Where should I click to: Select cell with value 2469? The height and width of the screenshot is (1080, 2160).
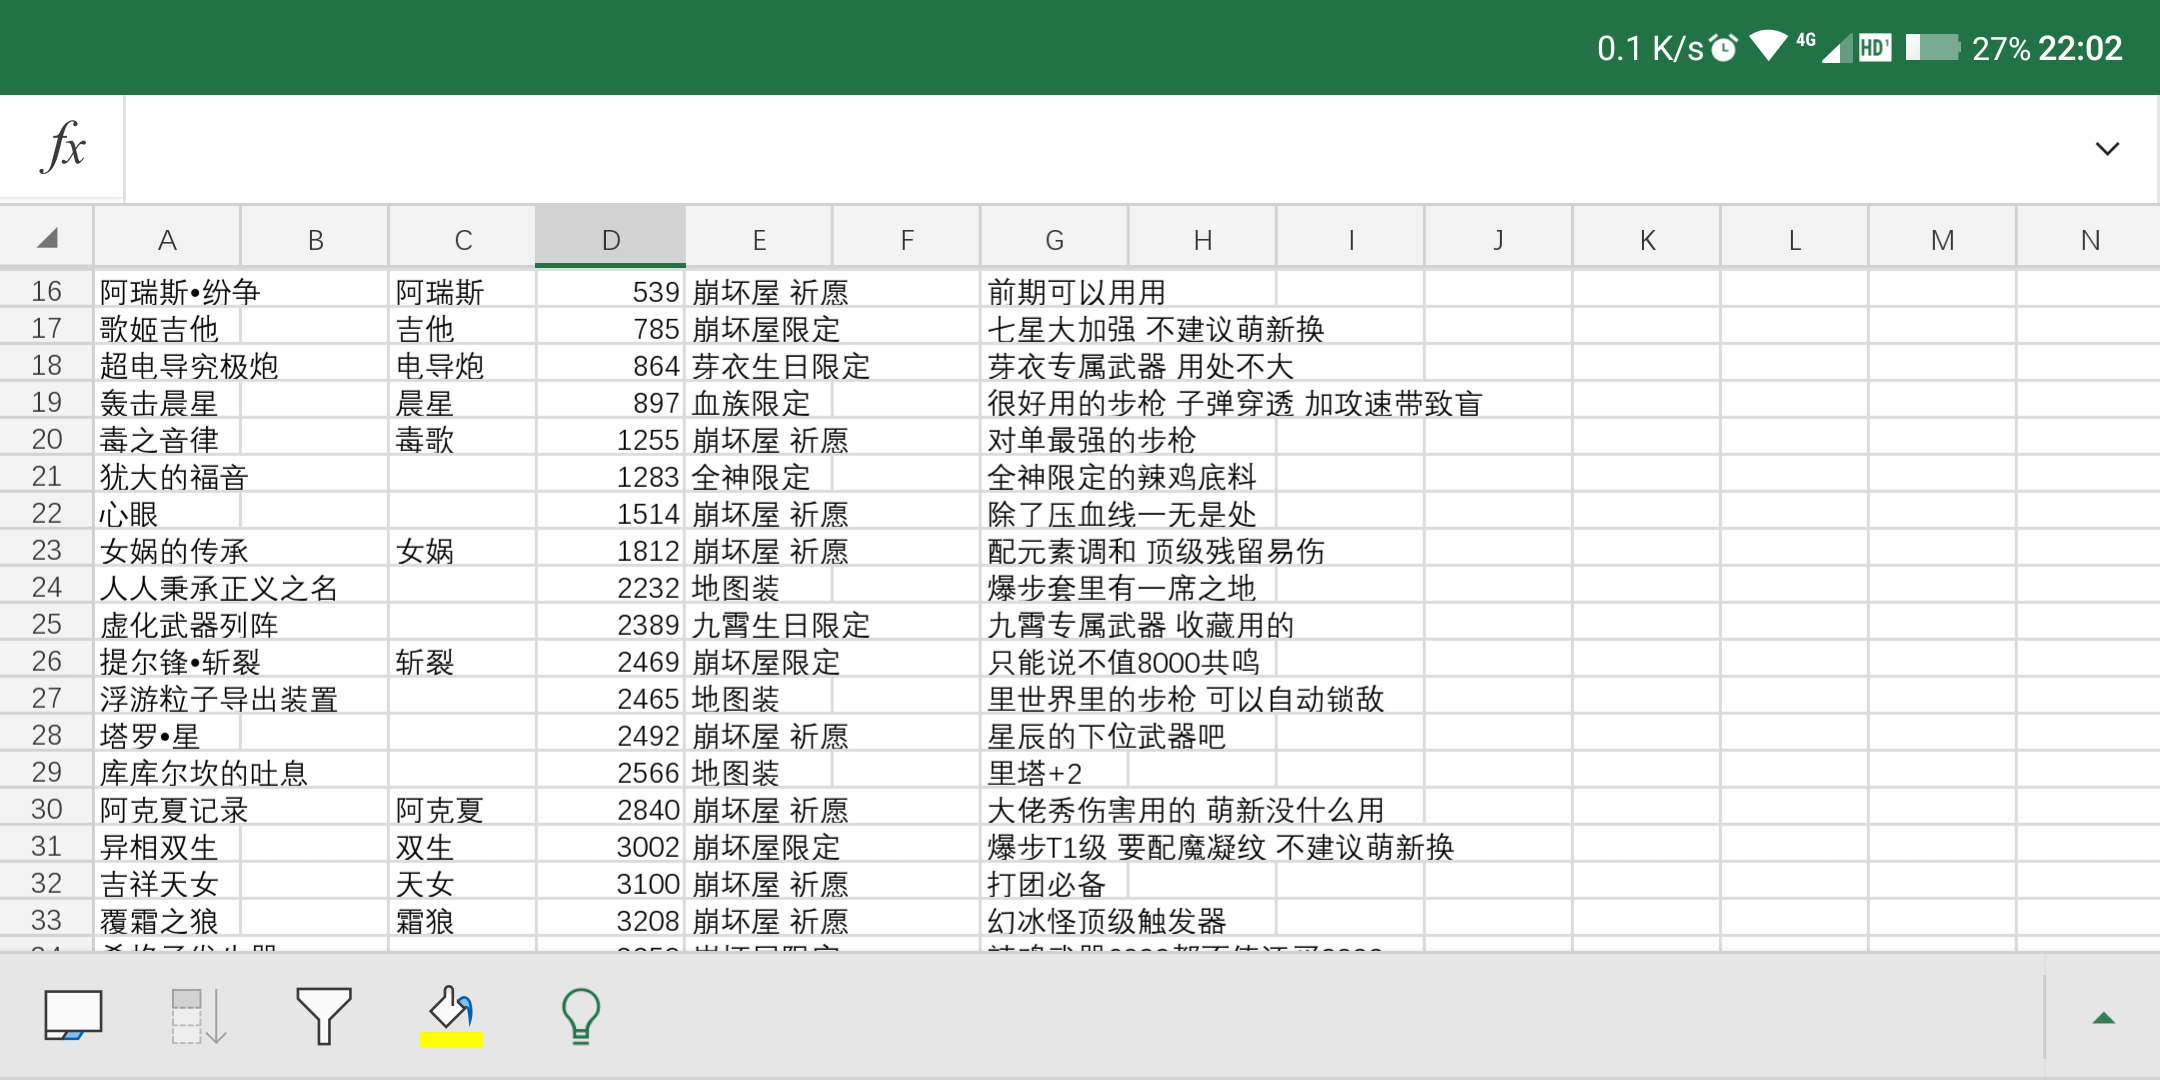click(610, 661)
